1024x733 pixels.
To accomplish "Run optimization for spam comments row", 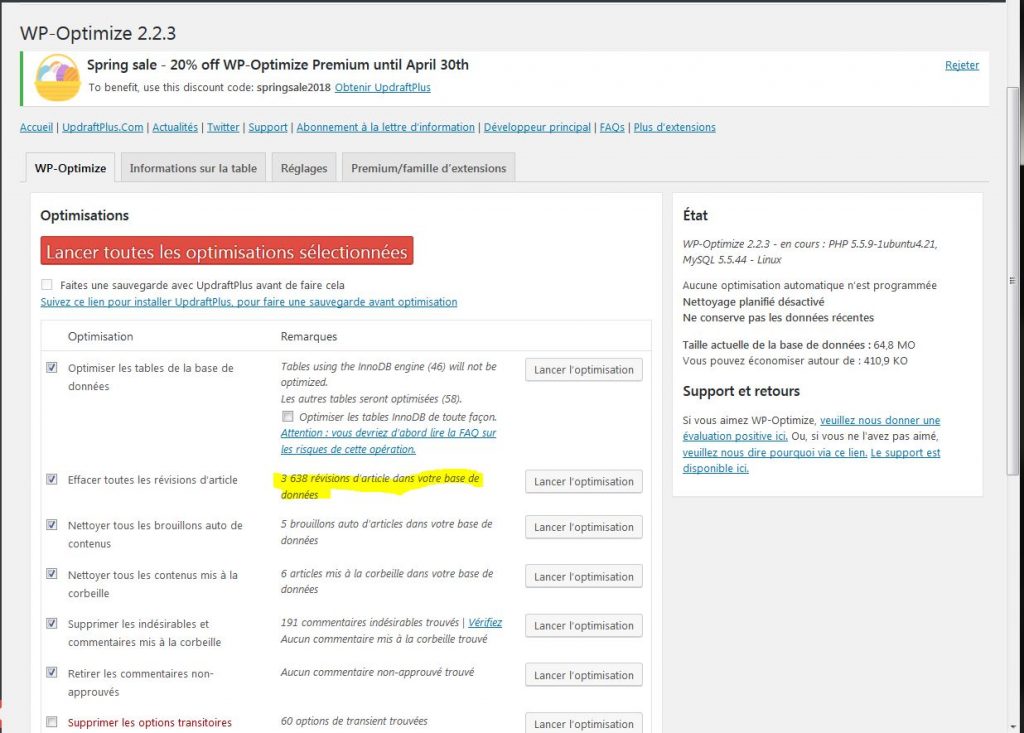I will coord(583,626).
